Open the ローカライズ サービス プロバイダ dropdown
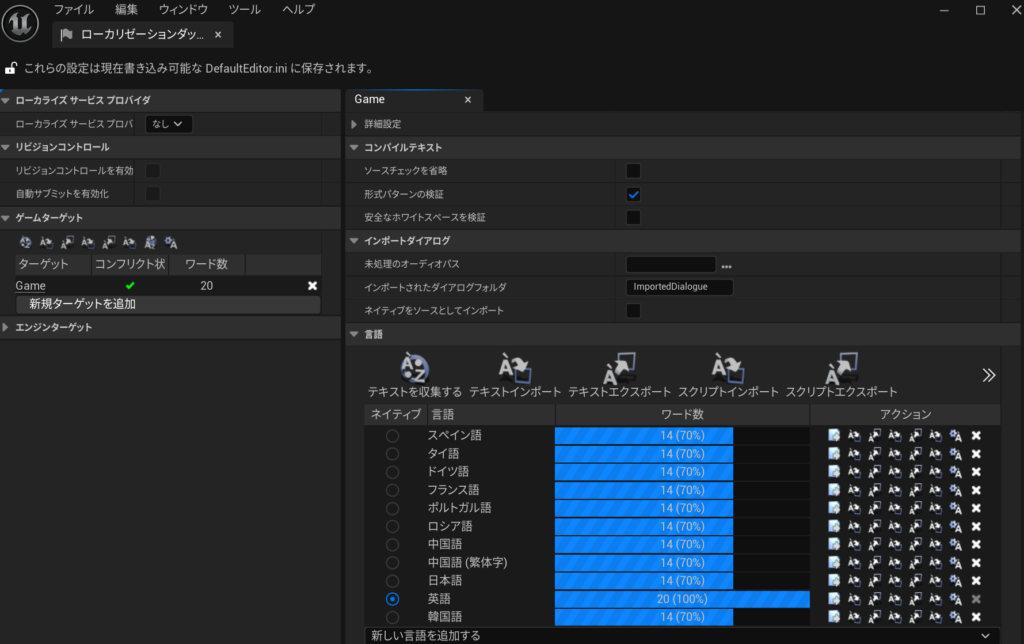Viewport: 1024px width, 644px height. click(x=168, y=124)
